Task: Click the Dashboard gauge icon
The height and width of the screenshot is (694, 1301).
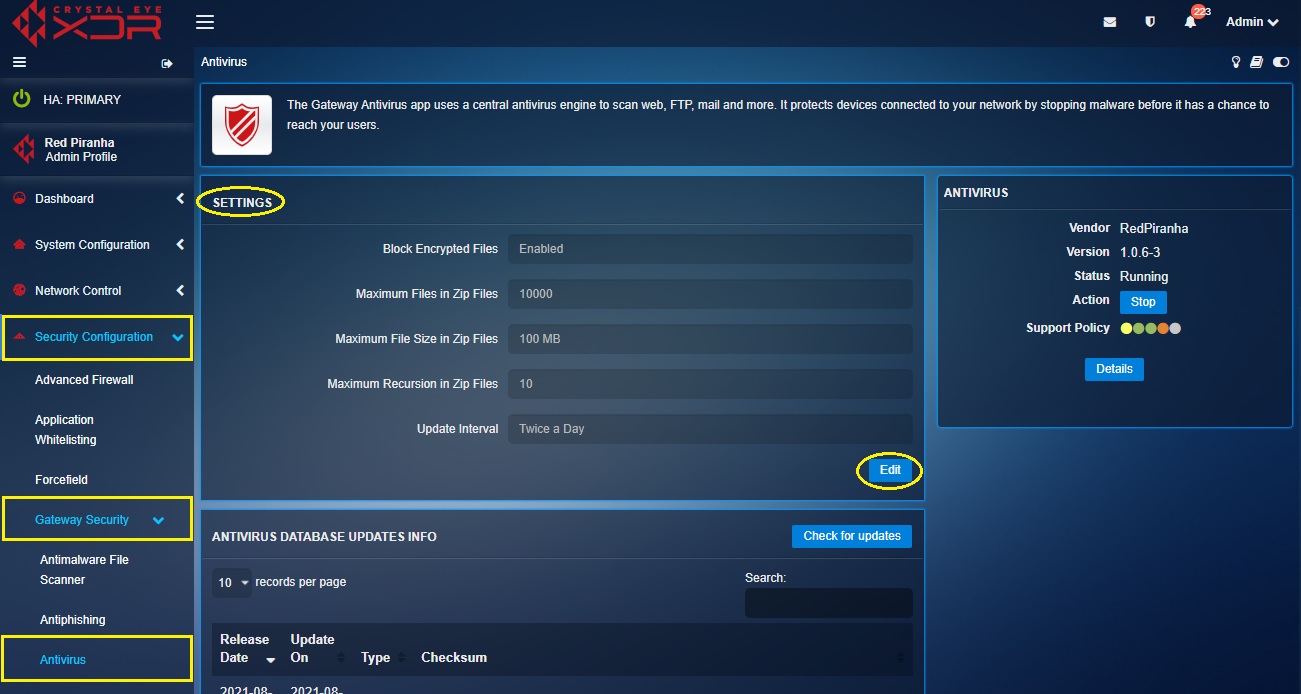Action: pos(18,198)
